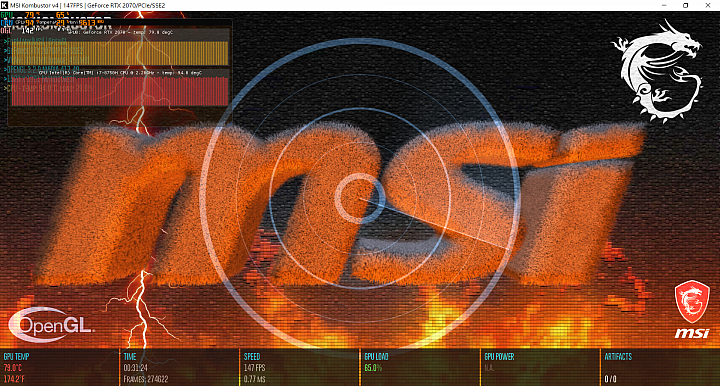
Task: Click the Intel Core i7-8750H graph caption
Action: click(120, 73)
